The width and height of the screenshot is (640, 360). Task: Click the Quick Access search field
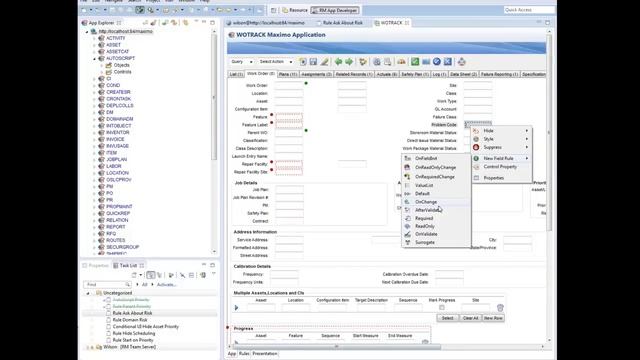pos(529,10)
